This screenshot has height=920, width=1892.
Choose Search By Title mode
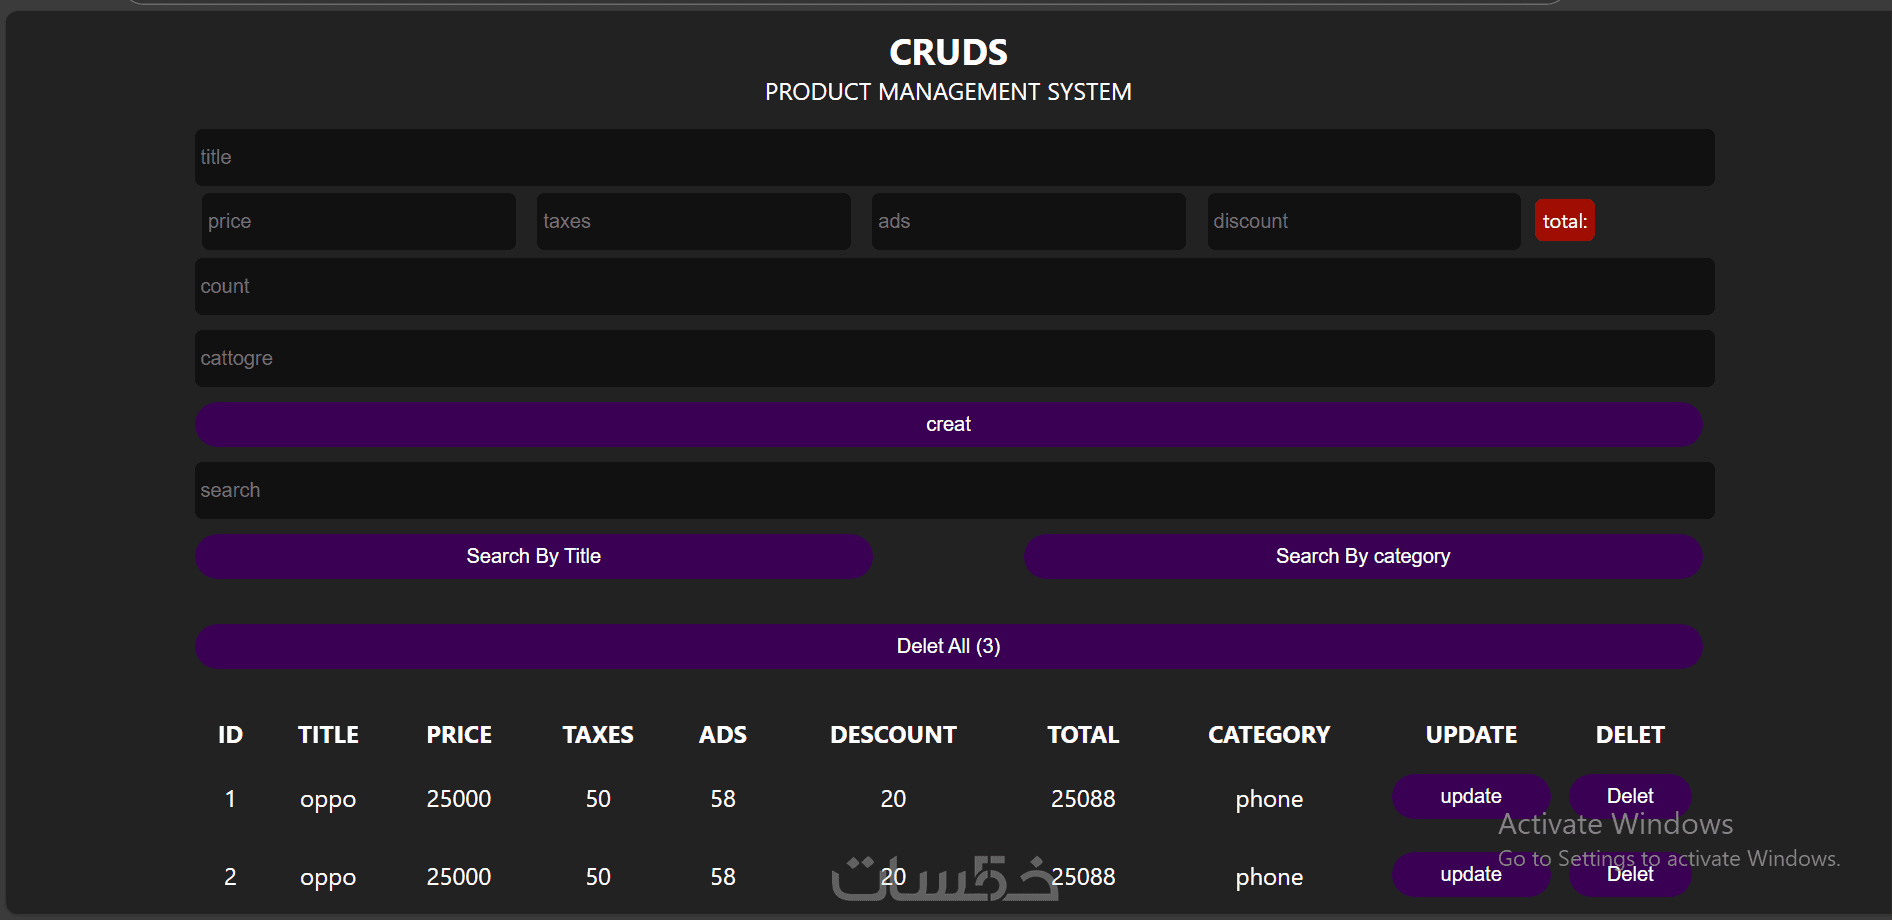[x=533, y=556]
